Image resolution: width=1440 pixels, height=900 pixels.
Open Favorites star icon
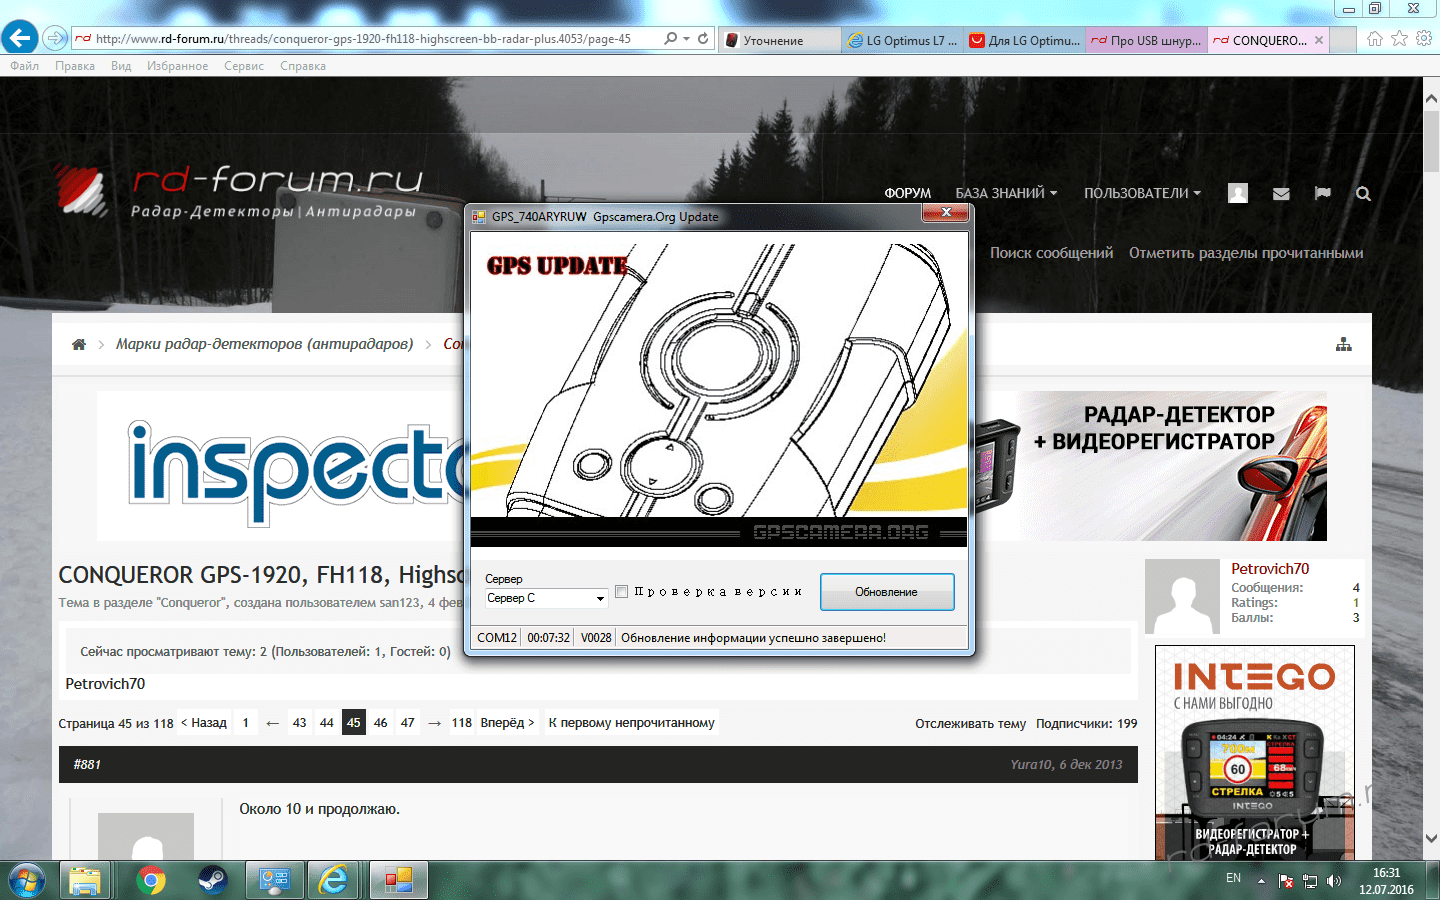pyautogui.click(x=1399, y=38)
